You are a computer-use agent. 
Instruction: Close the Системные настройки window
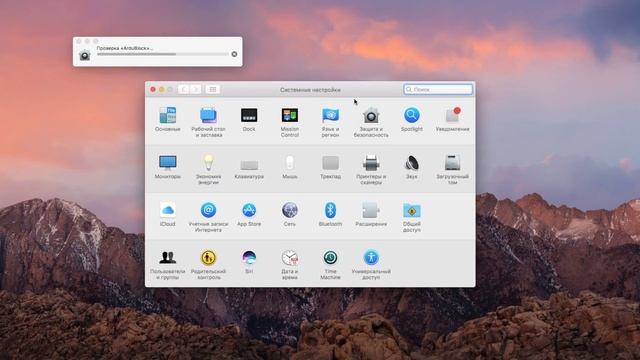click(x=153, y=89)
